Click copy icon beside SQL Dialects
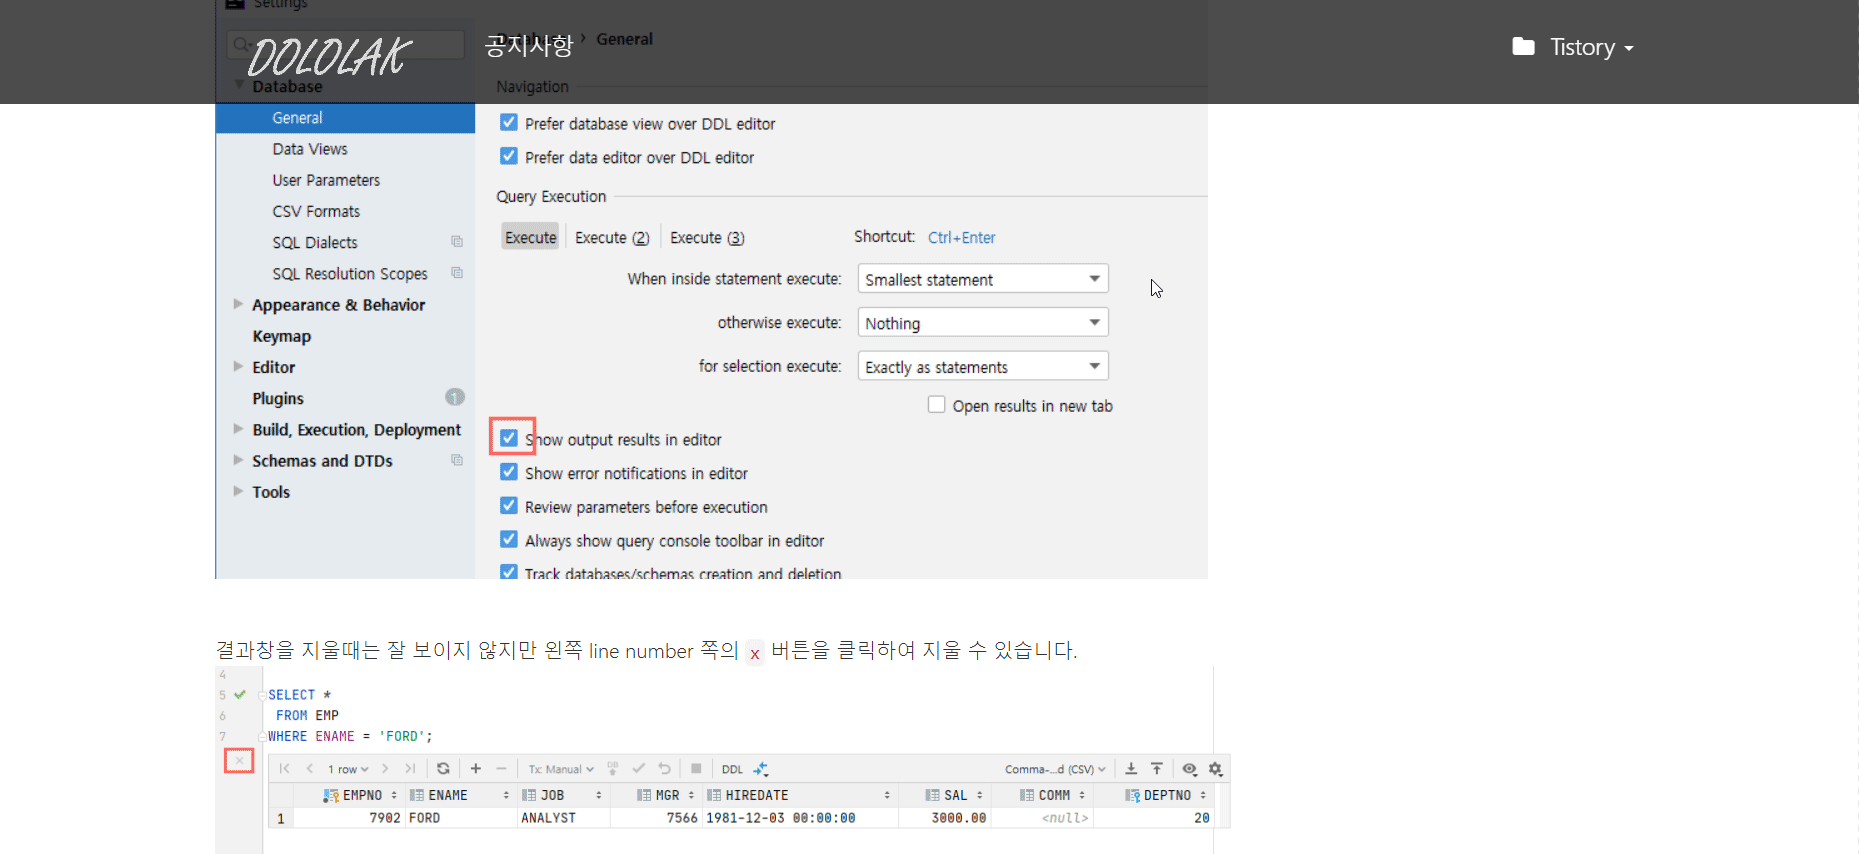This screenshot has height=854, width=1859. [x=457, y=242]
